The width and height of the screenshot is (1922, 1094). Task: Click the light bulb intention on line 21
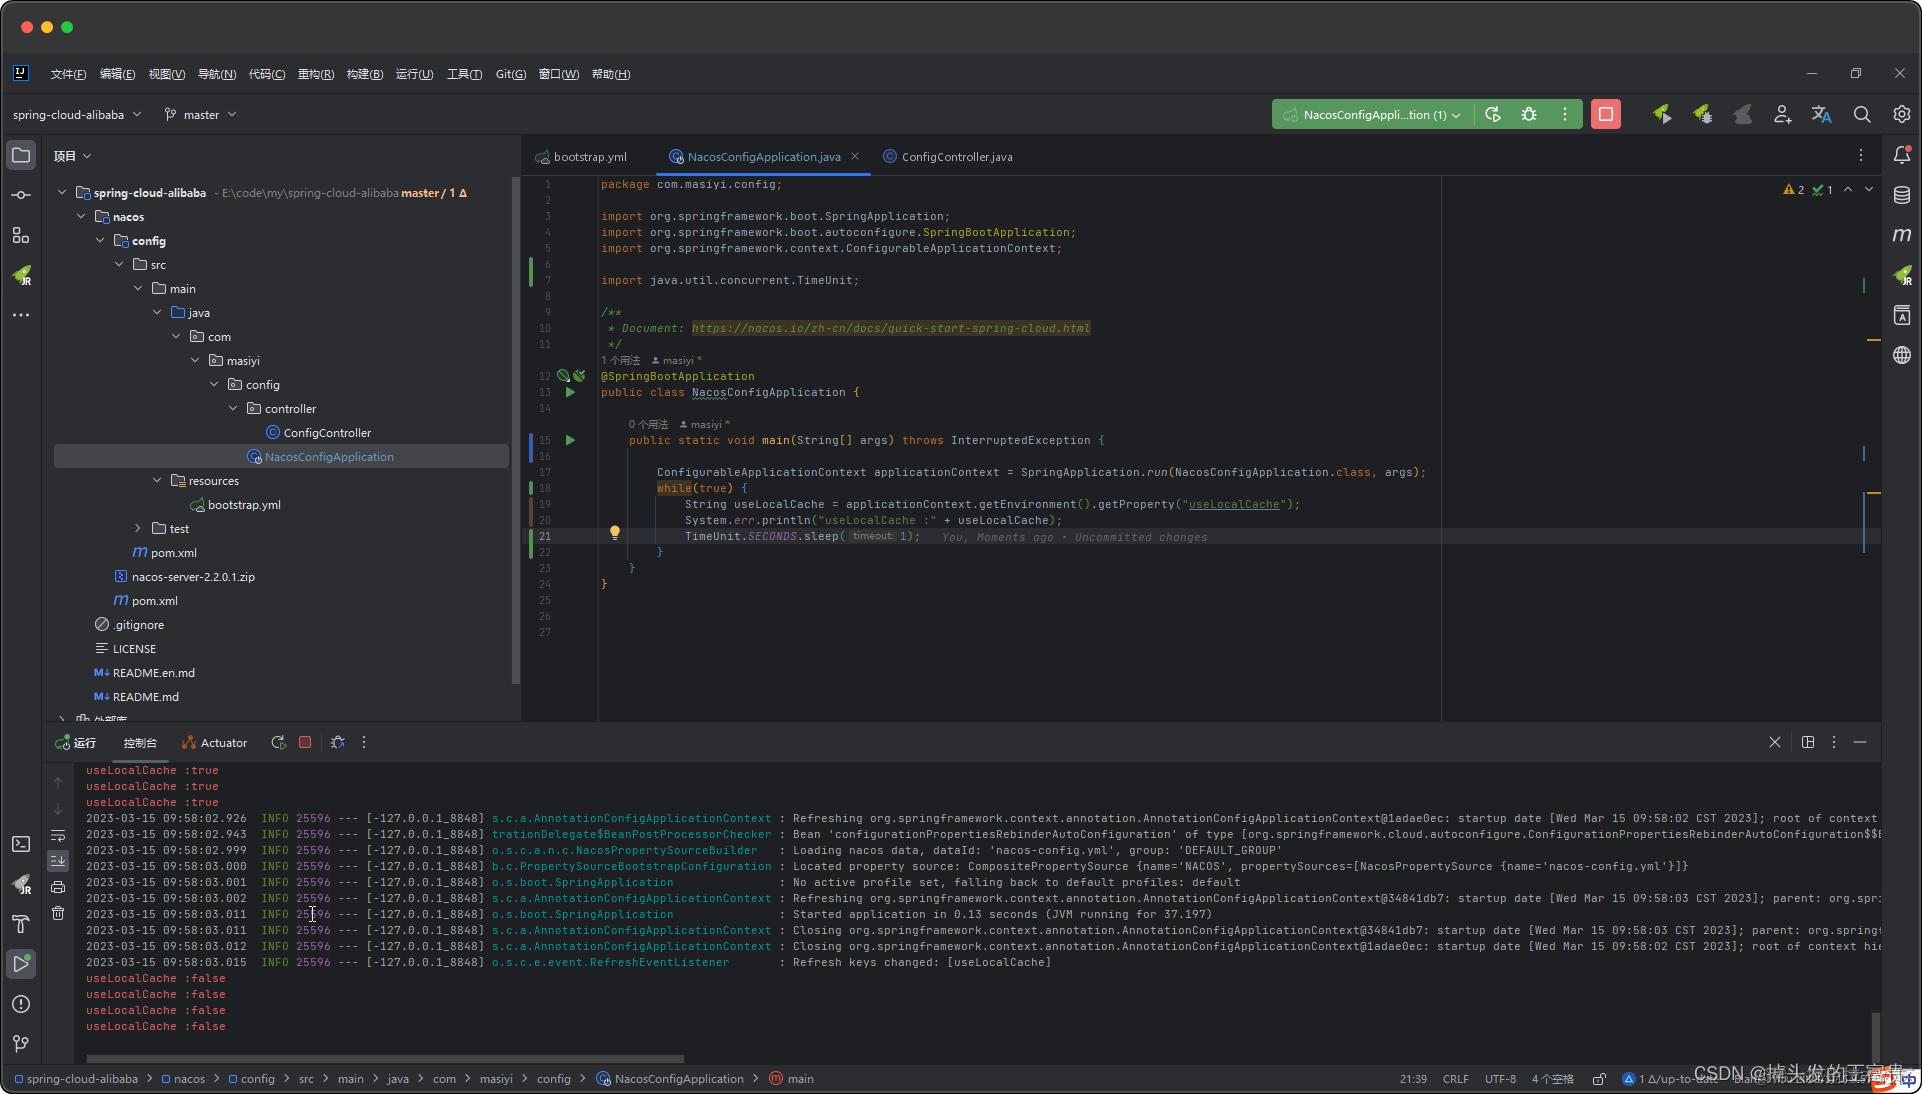[615, 533]
